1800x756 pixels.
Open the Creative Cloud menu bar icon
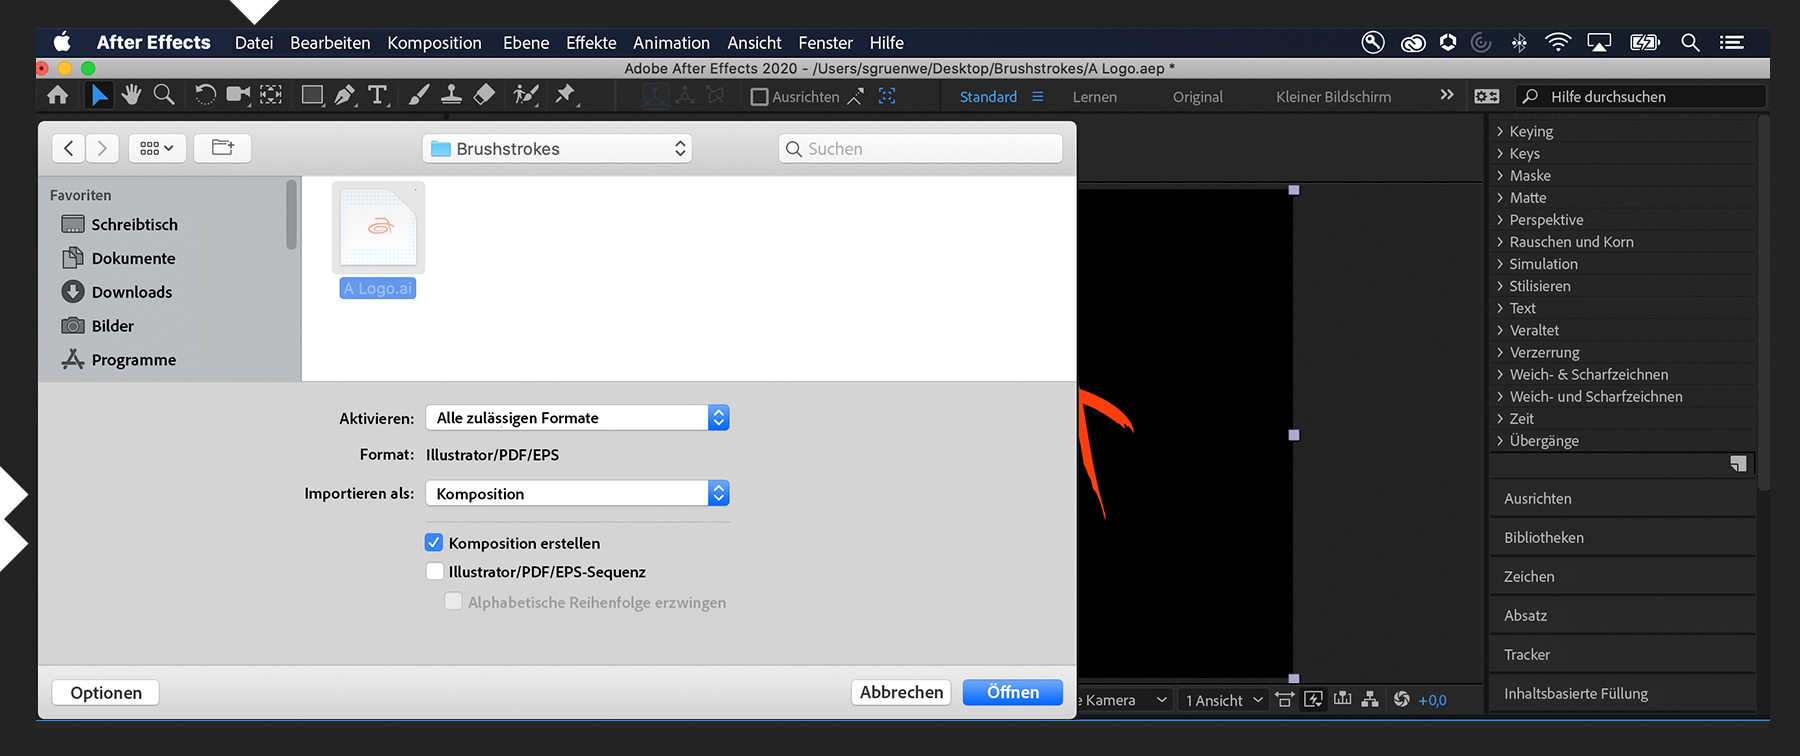coord(1413,42)
